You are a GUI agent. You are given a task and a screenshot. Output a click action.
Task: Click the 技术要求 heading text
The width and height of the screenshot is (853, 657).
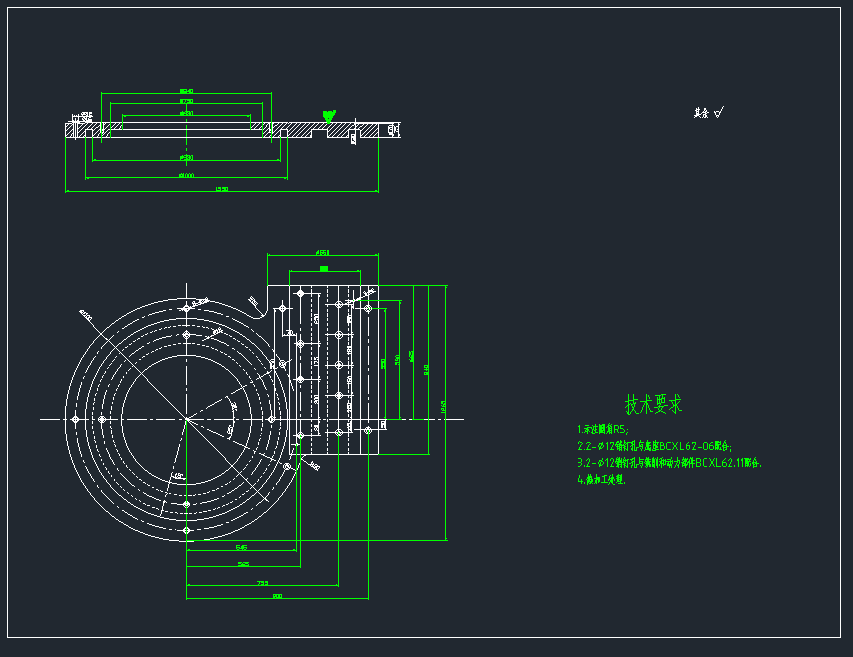(x=653, y=405)
